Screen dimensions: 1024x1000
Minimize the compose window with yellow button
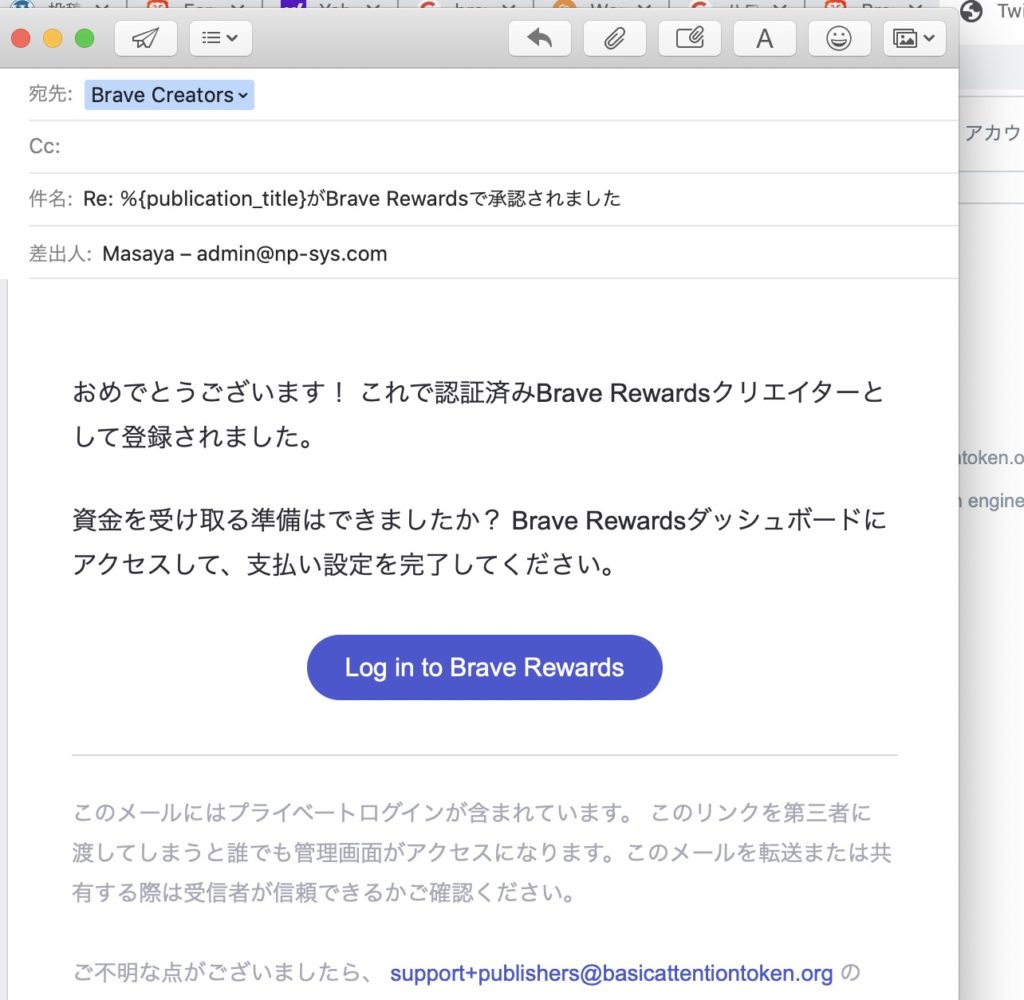tap(53, 39)
